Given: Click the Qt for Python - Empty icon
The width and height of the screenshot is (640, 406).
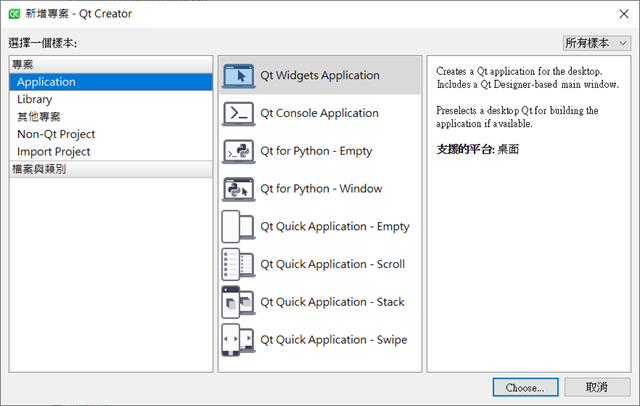Looking at the screenshot, I should pos(238,151).
